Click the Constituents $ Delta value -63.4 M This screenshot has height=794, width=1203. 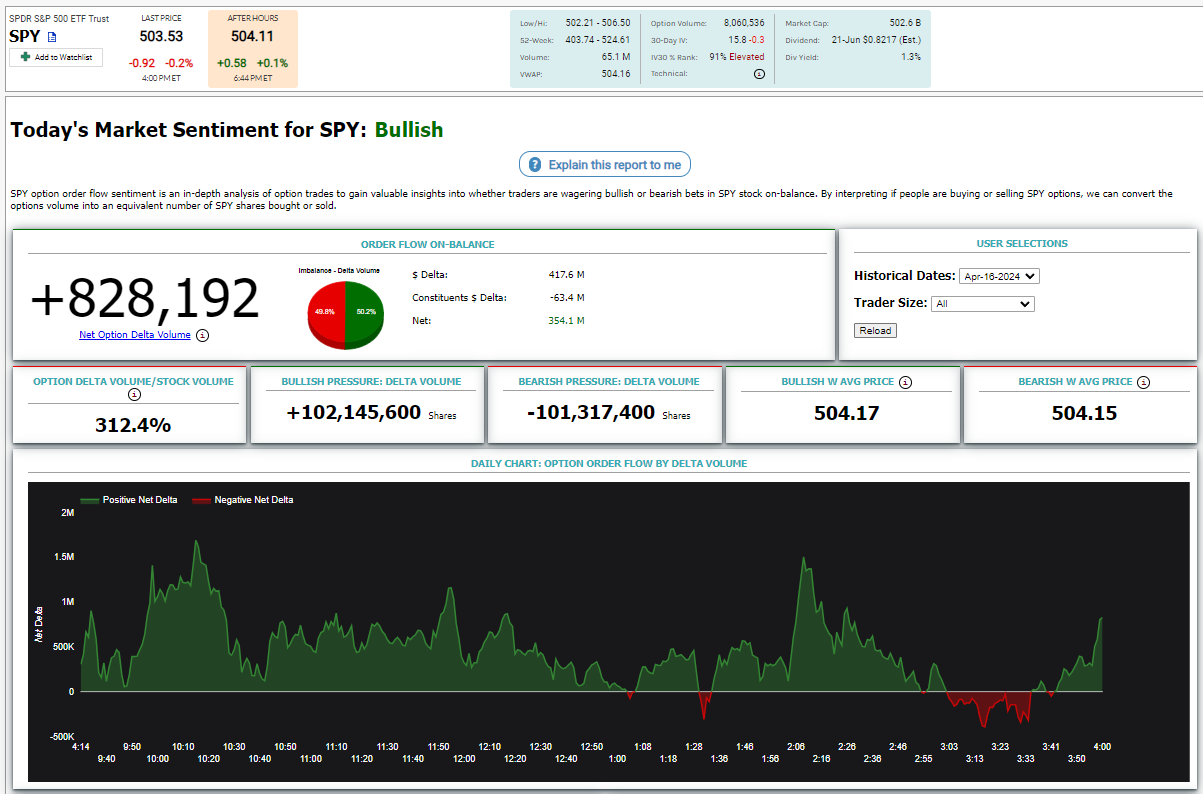(566, 297)
